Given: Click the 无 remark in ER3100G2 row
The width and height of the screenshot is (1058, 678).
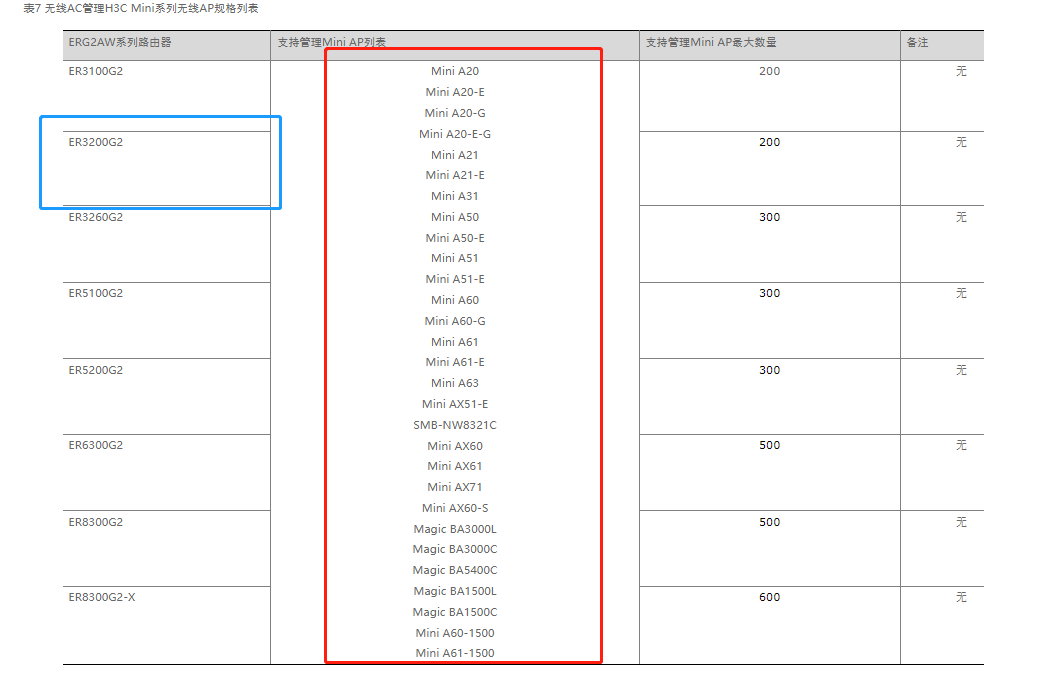Looking at the screenshot, I should point(962,72).
